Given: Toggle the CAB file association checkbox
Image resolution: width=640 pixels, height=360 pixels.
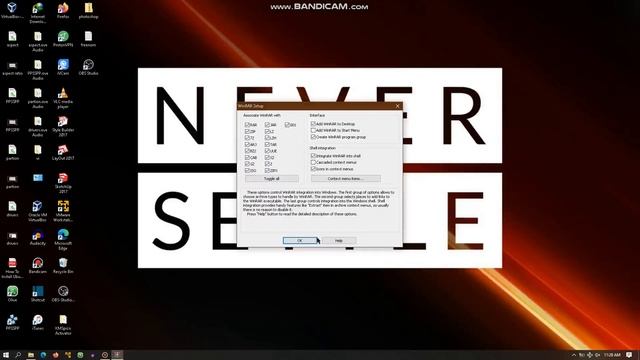Looking at the screenshot, I should [x=247, y=157].
